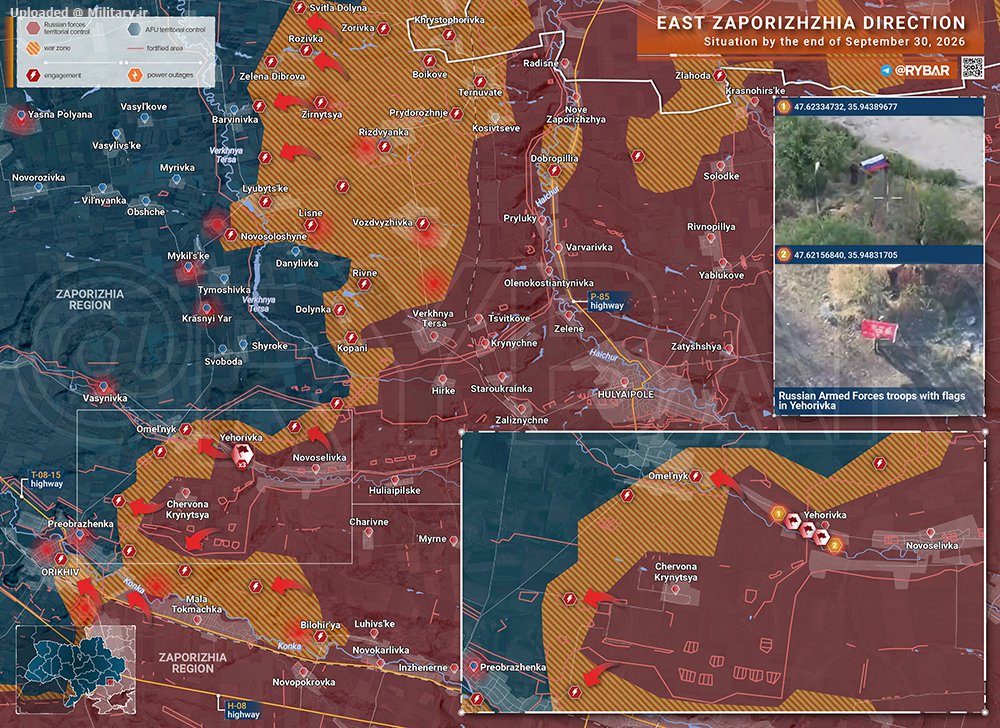Click the P-85 highway label
The width and height of the screenshot is (1000, 728).
(607, 301)
